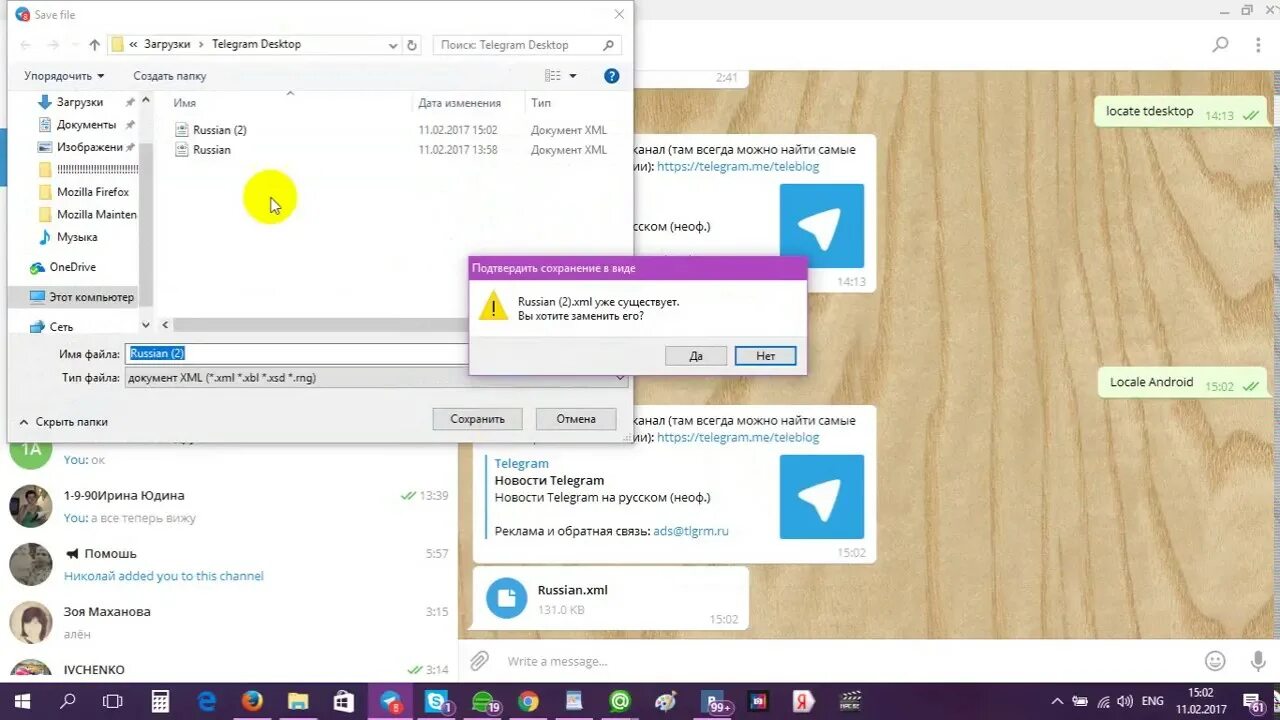
Task: Download the Russian.xml file icon in chat
Action: click(x=506, y=598)
